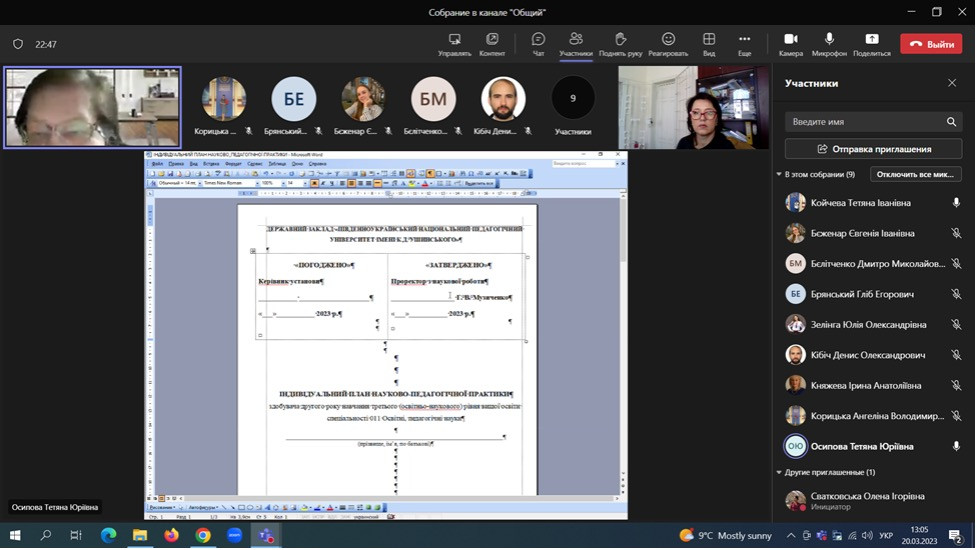977x550 pixels.
Task: Raise hand with Поднять руку icon
Action: coord(620,44)
